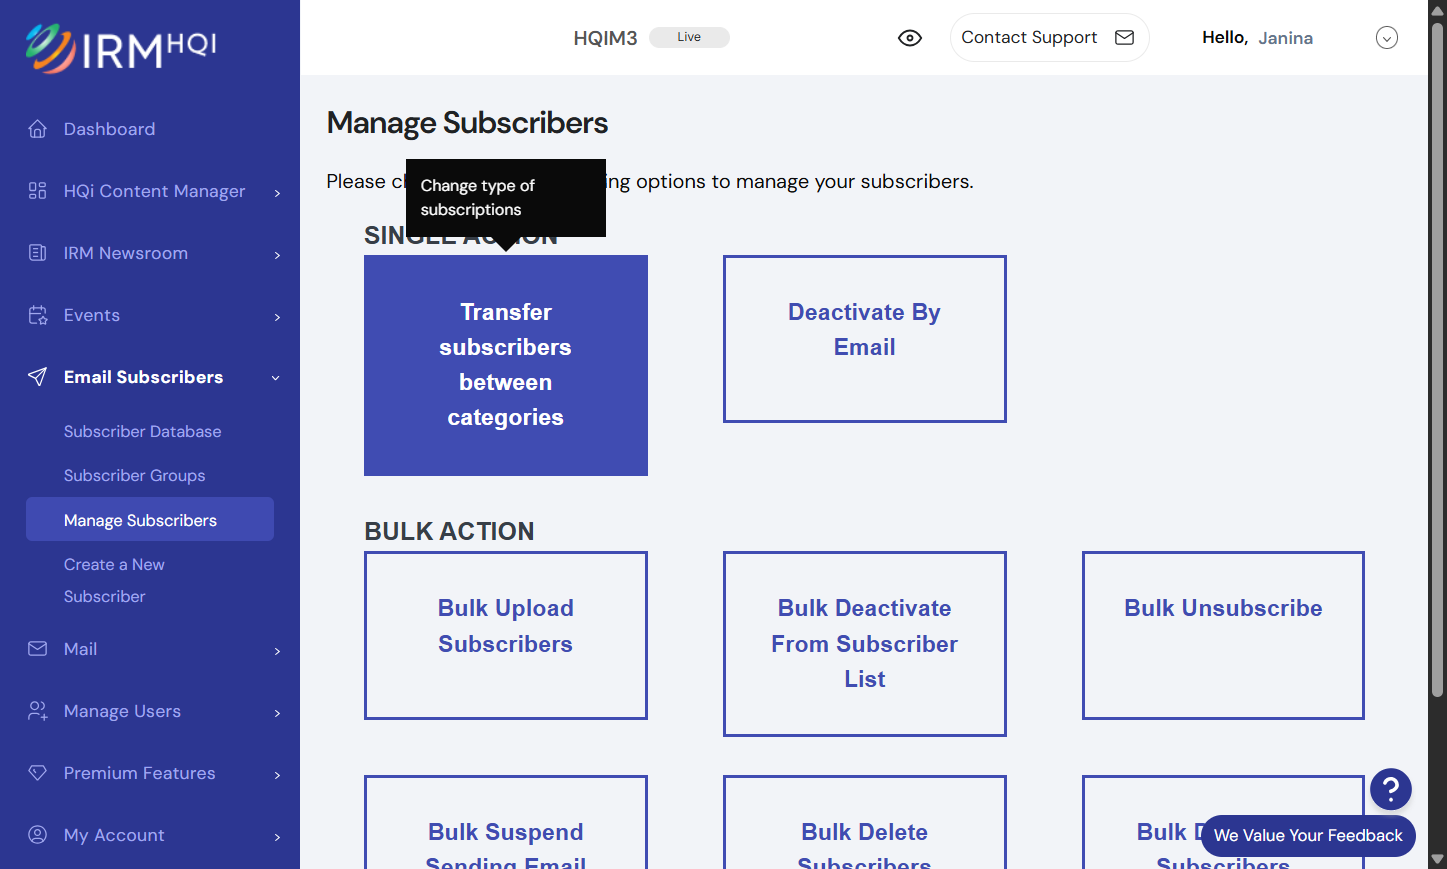
Task: Expand the HQi Content Manager submenu arrow
Action: click(x=277, y=193)
